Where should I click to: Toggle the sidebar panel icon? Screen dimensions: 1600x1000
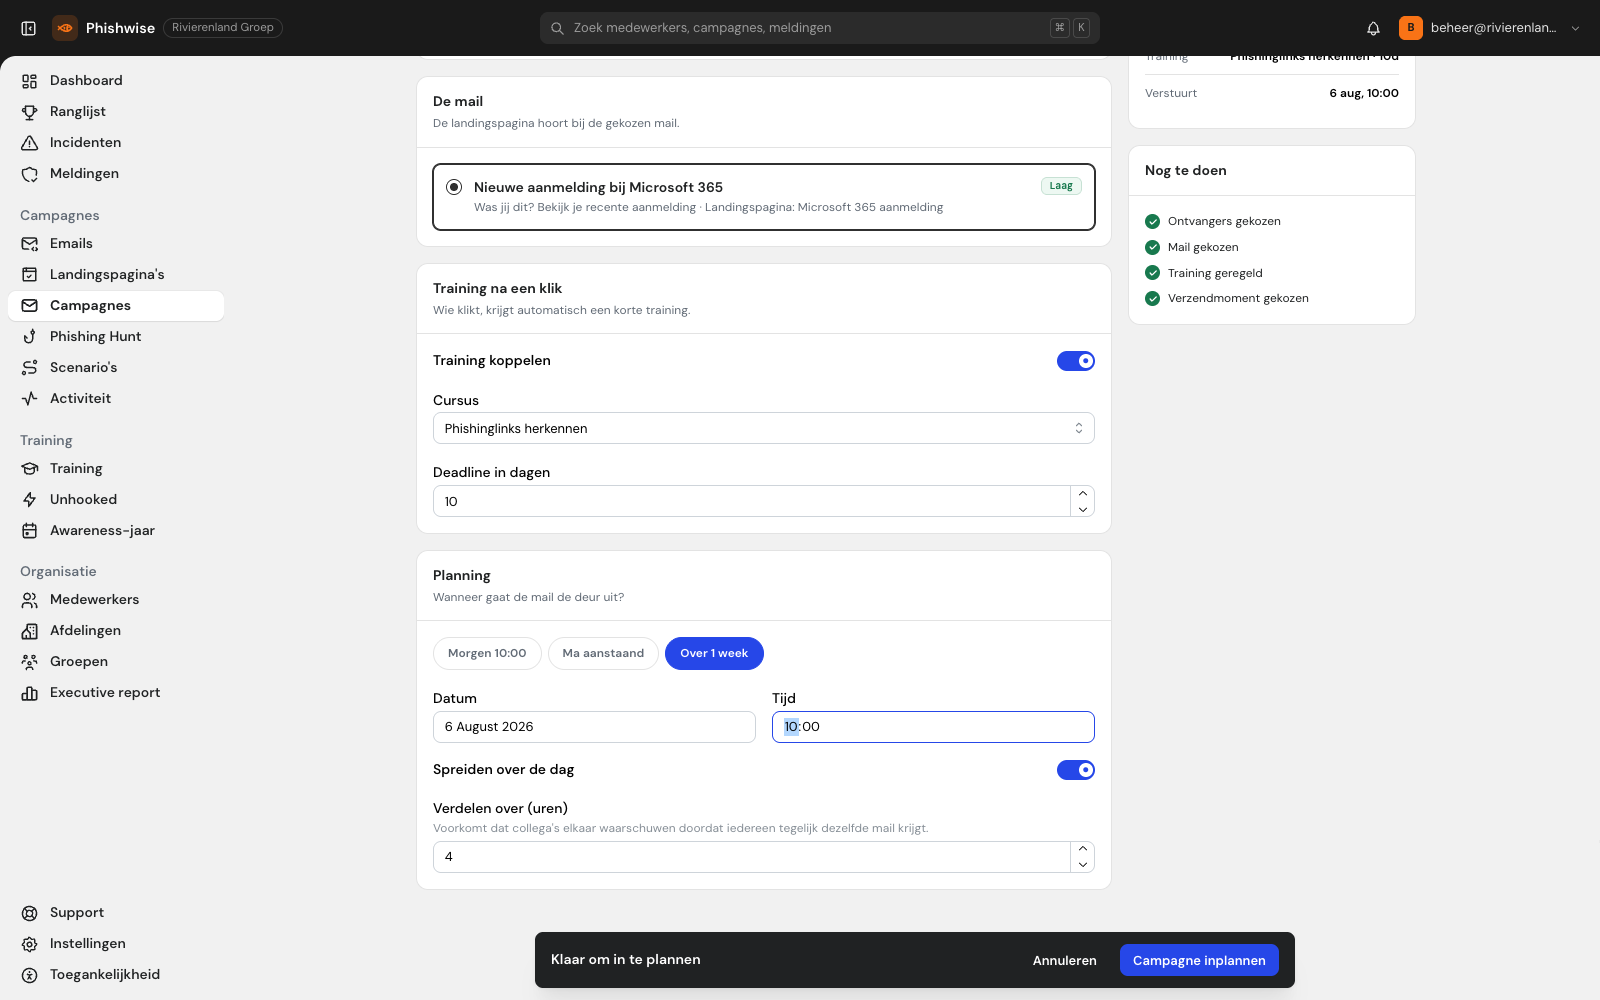point(29,28)
